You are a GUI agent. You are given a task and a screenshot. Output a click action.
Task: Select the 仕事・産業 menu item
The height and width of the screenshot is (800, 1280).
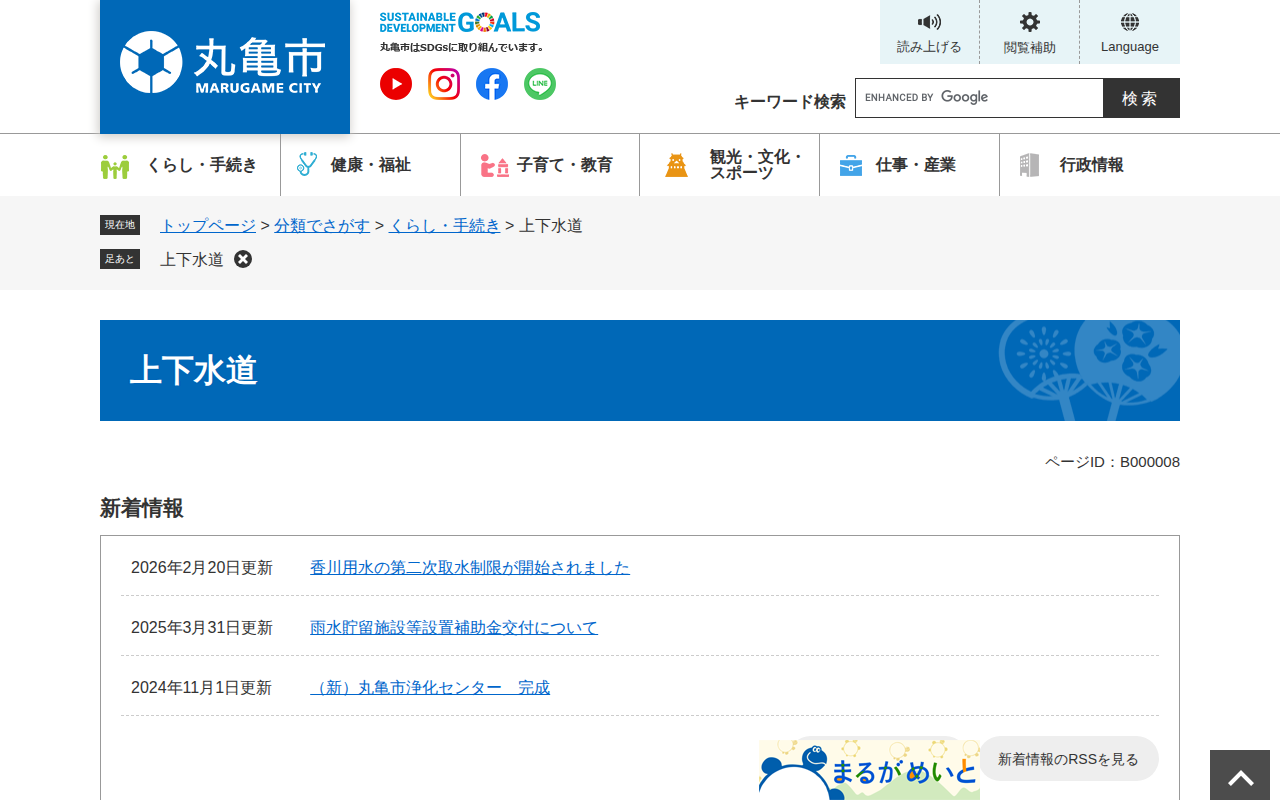pos(910,165)
